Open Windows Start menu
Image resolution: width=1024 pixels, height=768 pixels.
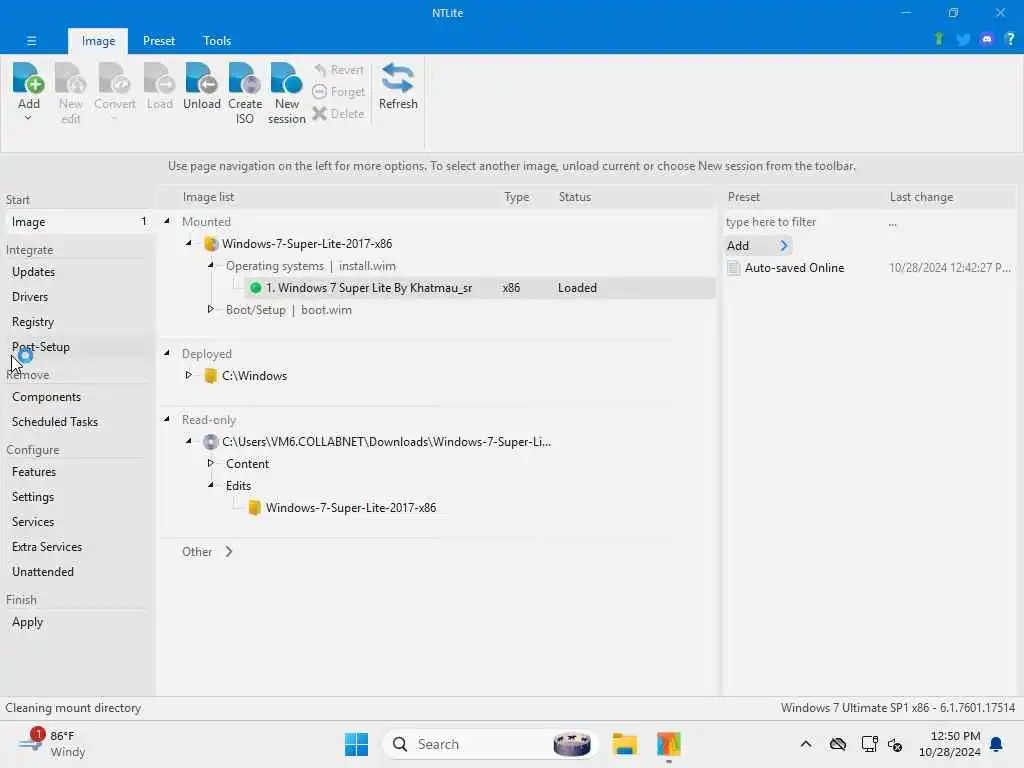click(x=357, y=744)
